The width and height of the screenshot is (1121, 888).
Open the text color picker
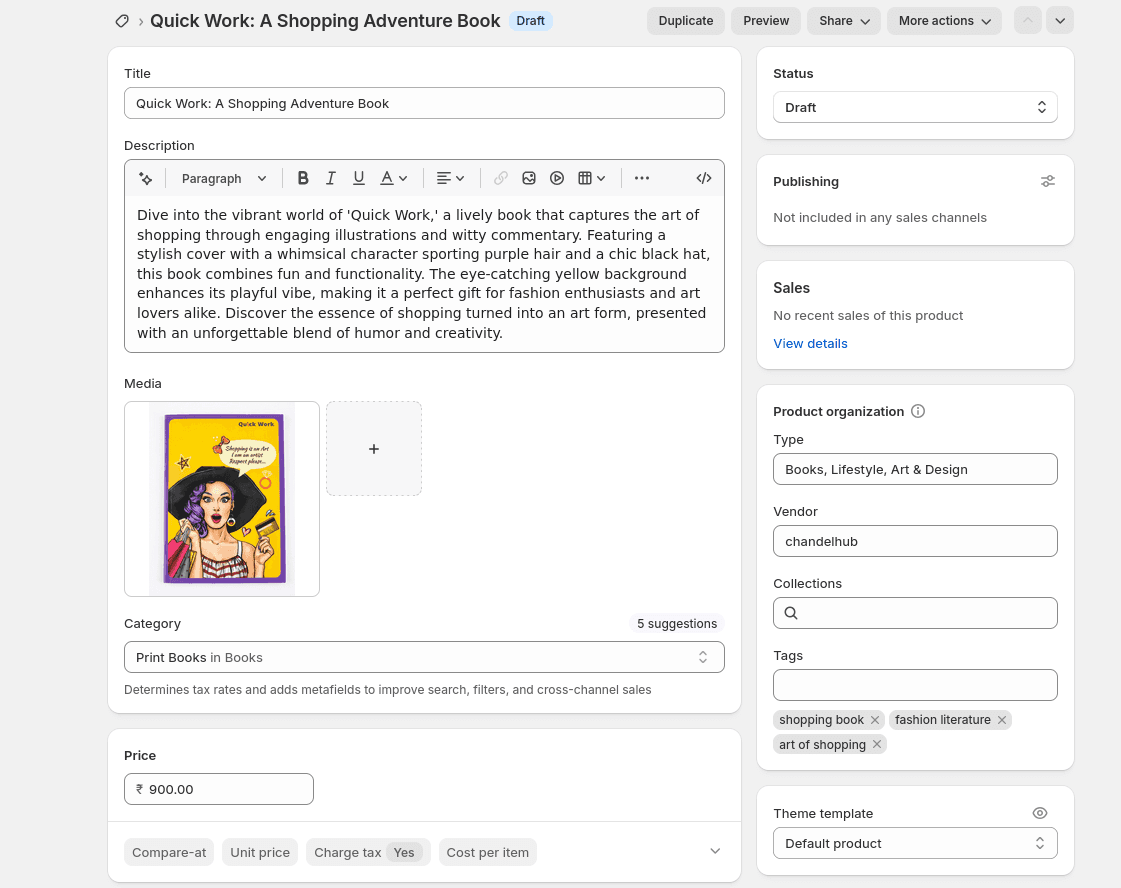point(393,179)
